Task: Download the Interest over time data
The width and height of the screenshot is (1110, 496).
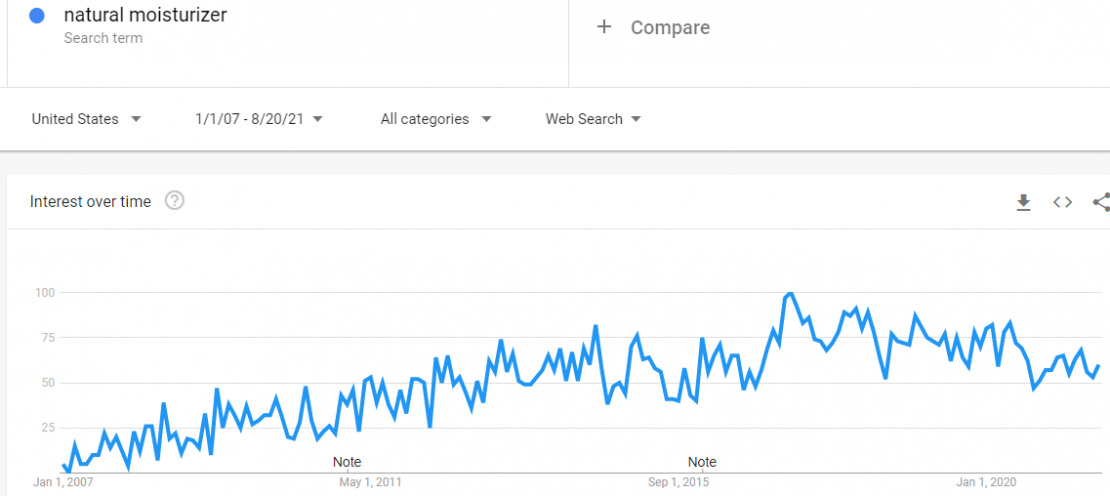Action: (x=1023, y=202)
